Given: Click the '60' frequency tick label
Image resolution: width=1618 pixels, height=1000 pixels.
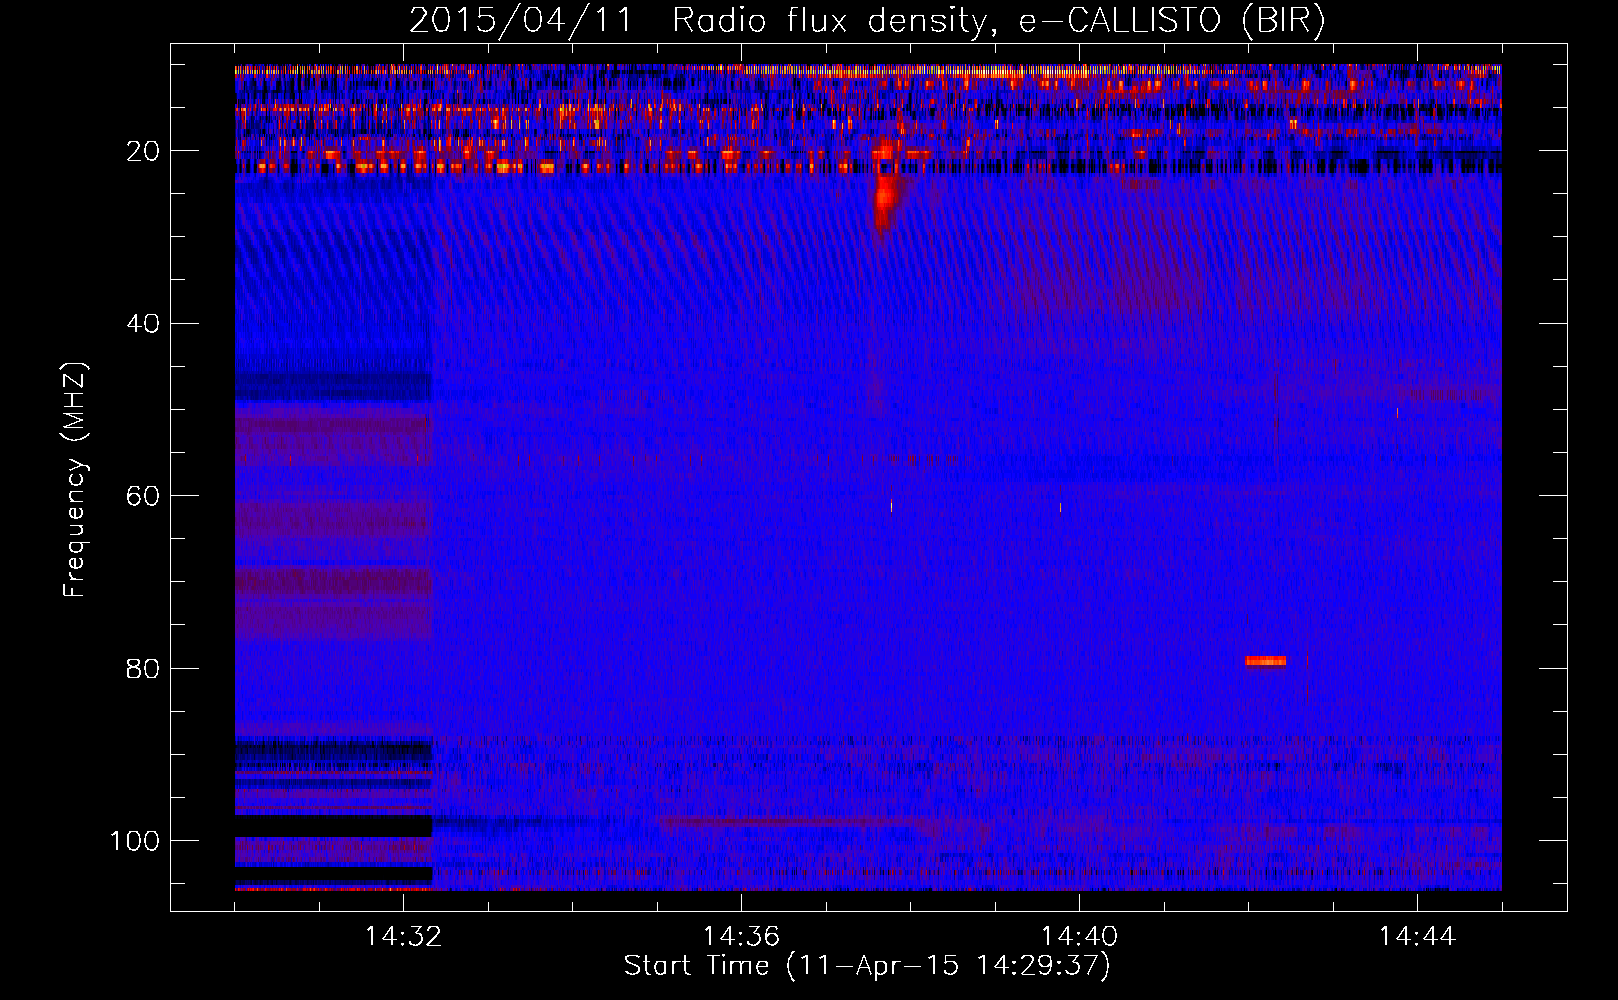Looking at the screenshot, I should (x=143, y=496).
